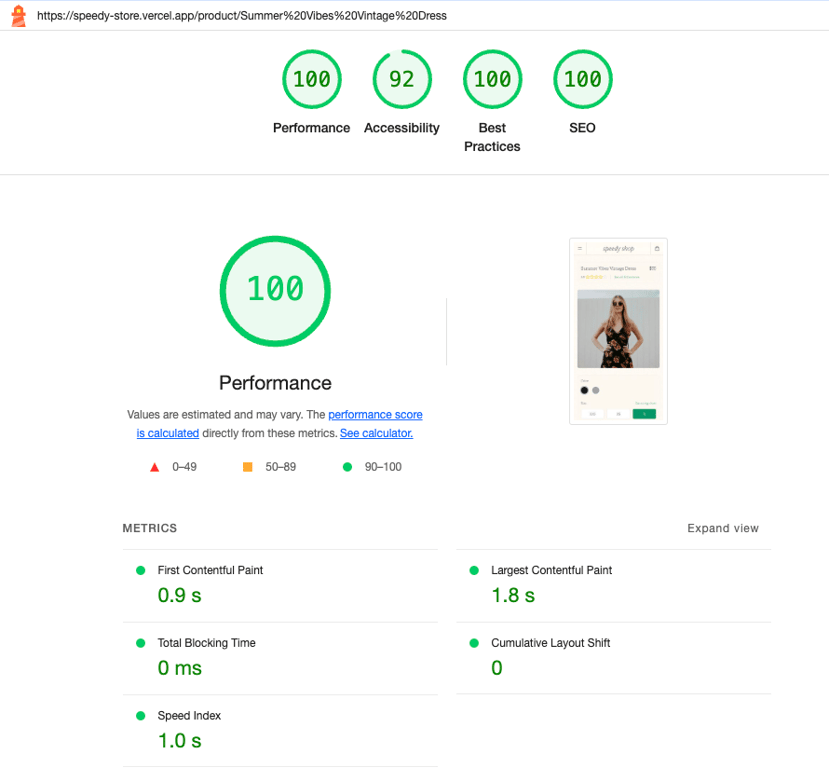Click the report URL at the top
Screen dimensions: 829x768
point(242,16)
